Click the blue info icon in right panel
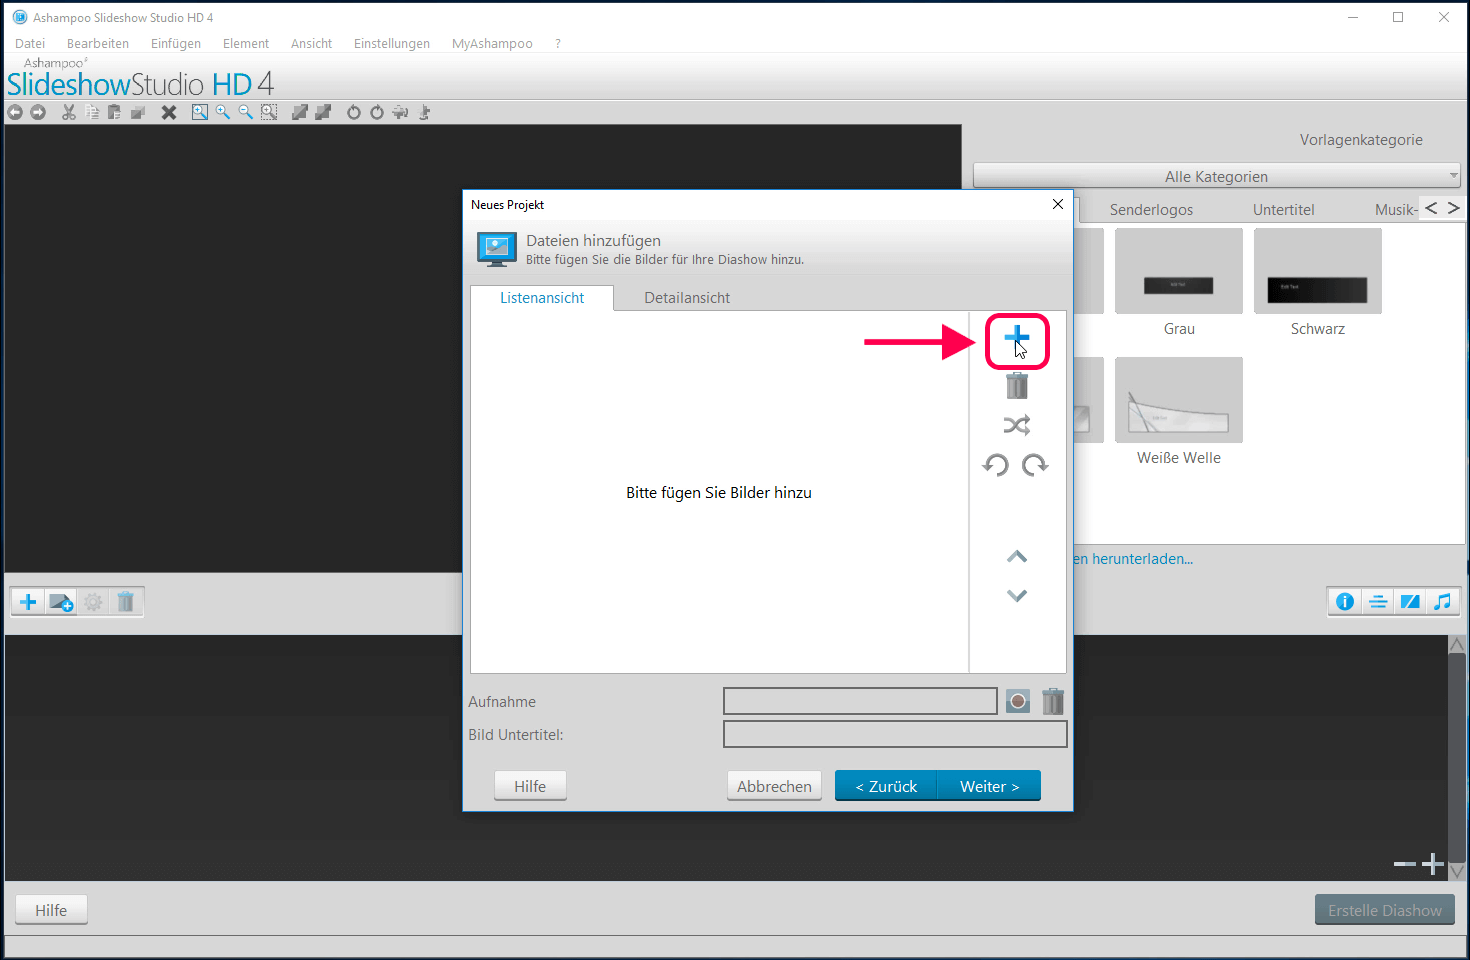 click(x=1345, y=601)
